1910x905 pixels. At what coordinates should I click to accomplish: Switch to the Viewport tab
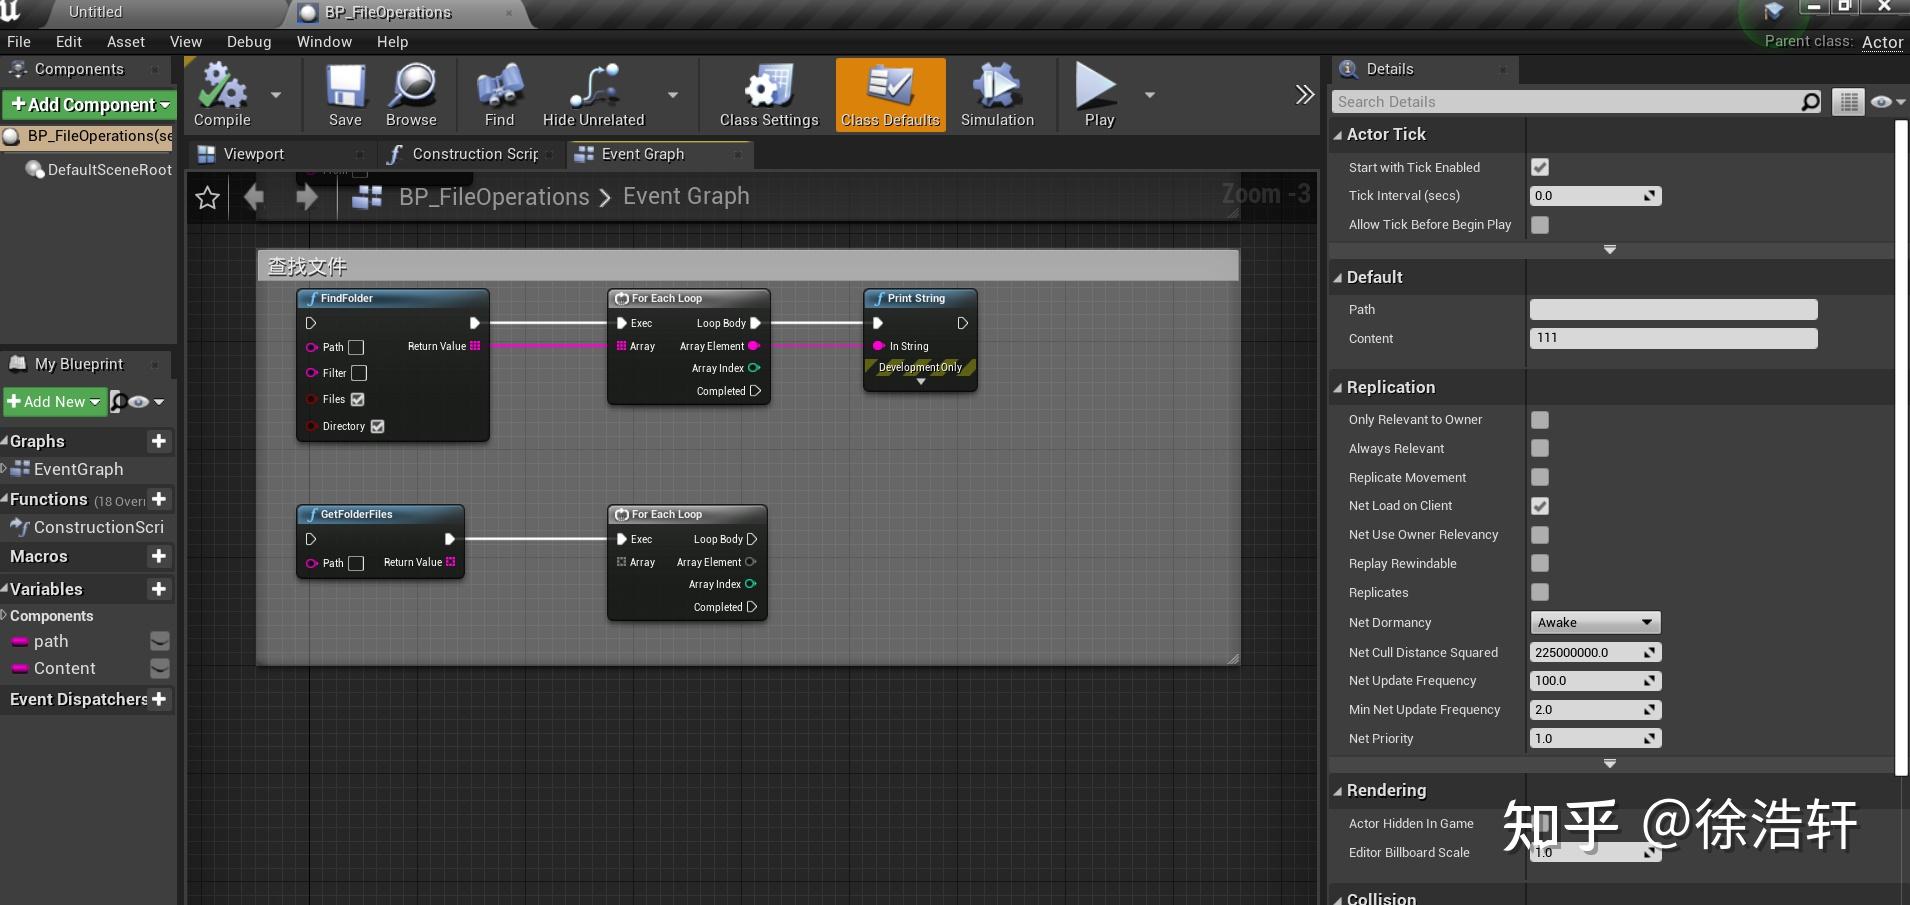point(256,154)
